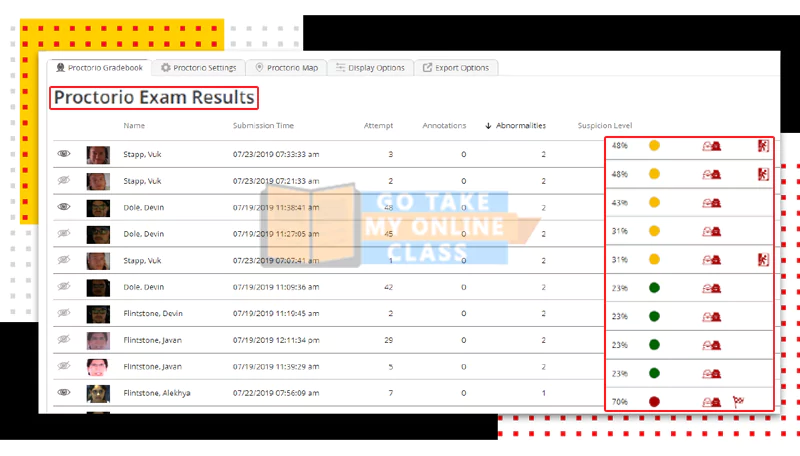This screenshot has height=456, width=800.
Task: Sort results by Name column header
Action: click(x=134, y=125)
